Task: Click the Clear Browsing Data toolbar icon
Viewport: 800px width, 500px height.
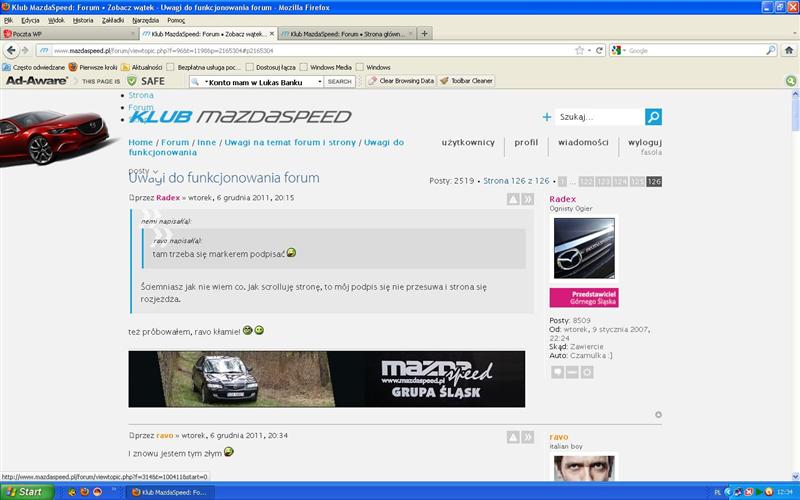Action: tap(401, 81)
